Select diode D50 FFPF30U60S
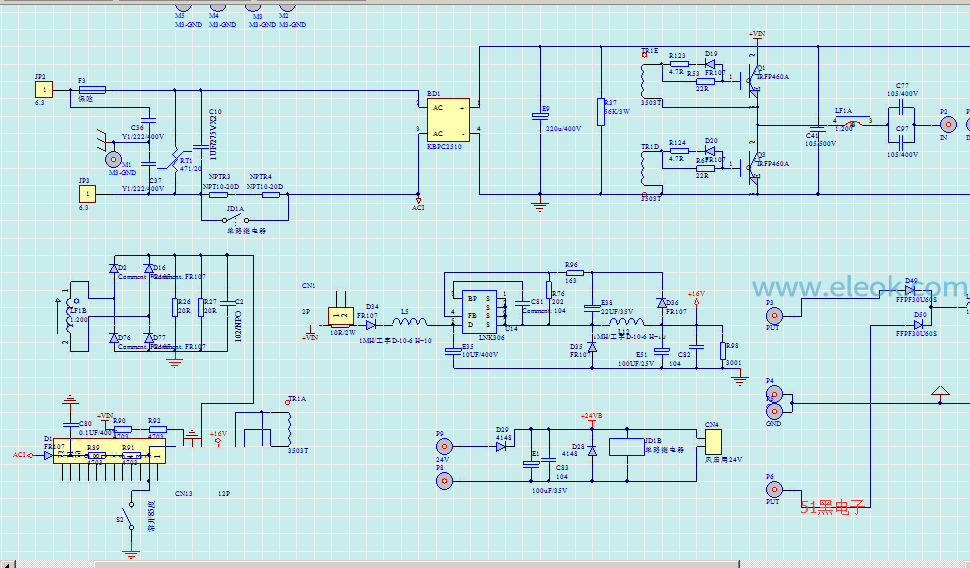This screenshot has height=568, width=970. tap(918, 325)
